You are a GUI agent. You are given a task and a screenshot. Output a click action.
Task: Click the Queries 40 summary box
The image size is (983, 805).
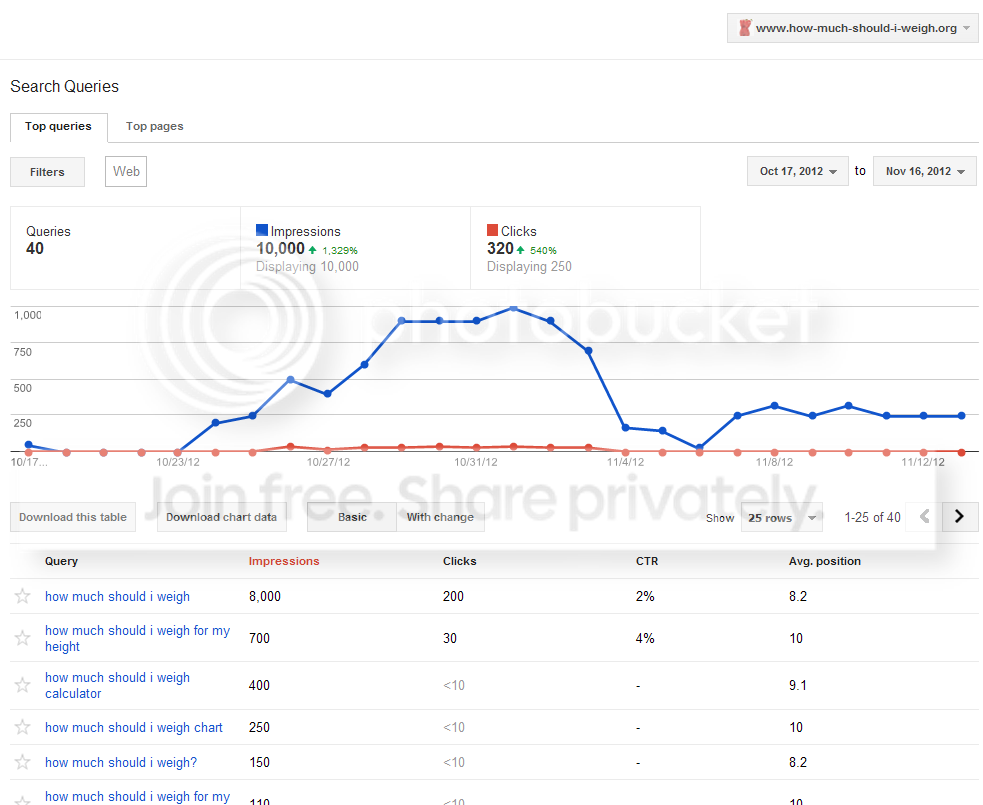[x=125, y=248]
